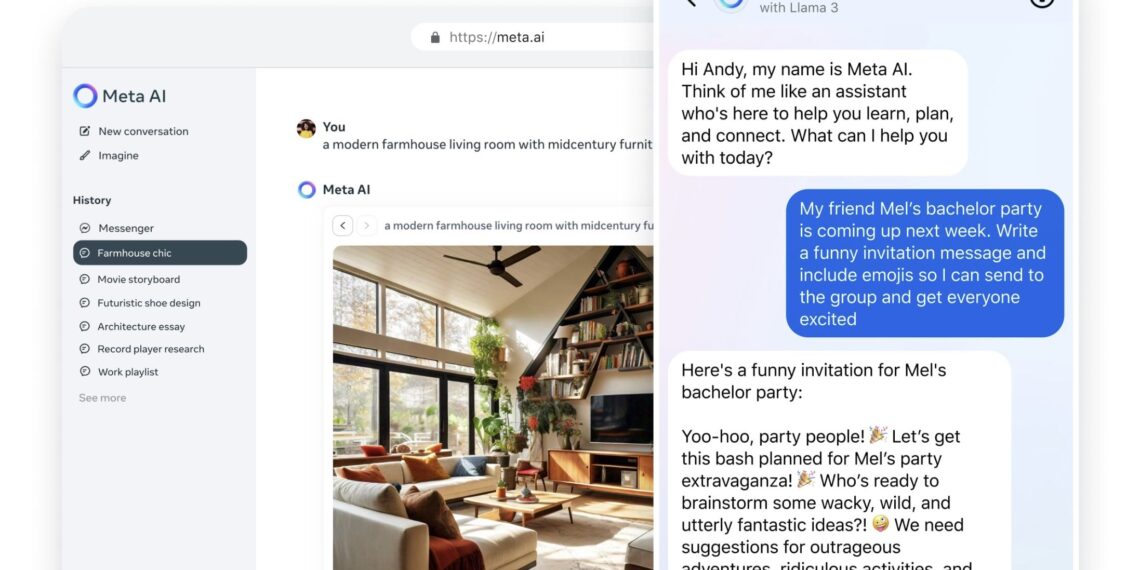This screenshot has height=570, width=1140.
Task: Select Futuristic shoe design history item
Action: (x=148, y=303)
